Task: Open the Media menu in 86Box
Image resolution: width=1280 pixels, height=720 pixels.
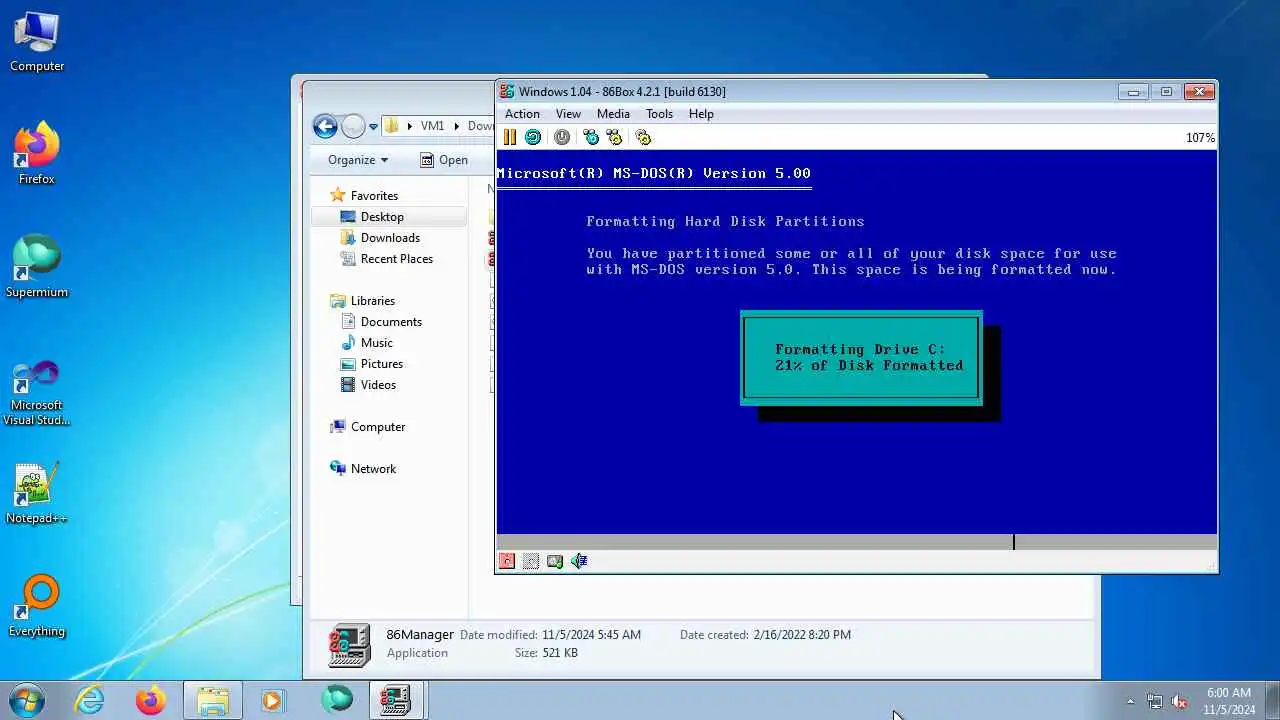Action: [x=613, y=114]
